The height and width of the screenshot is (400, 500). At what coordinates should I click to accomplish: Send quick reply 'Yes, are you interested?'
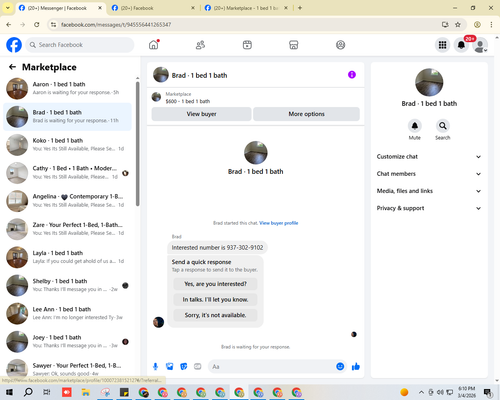[215, 284]
